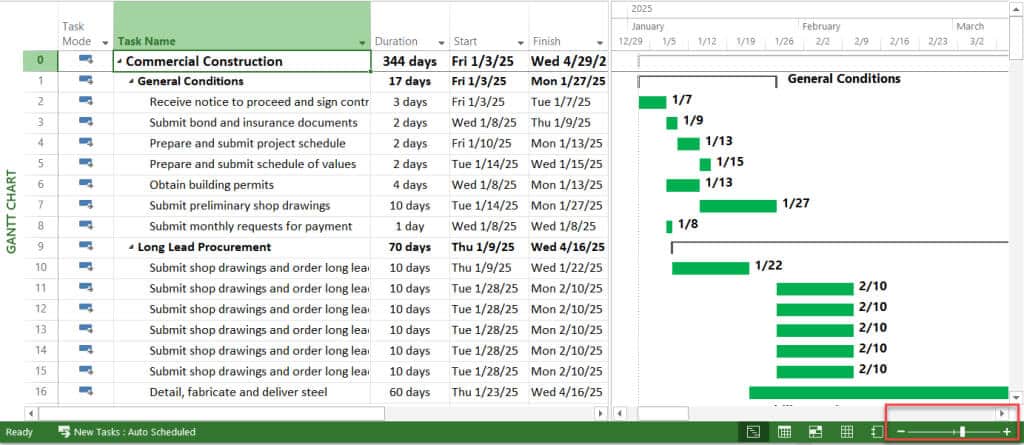Open Resource Sheet view from status bar
This screenshot has width=1024, height=445.
pyautogui.click(x=847, y=431)
